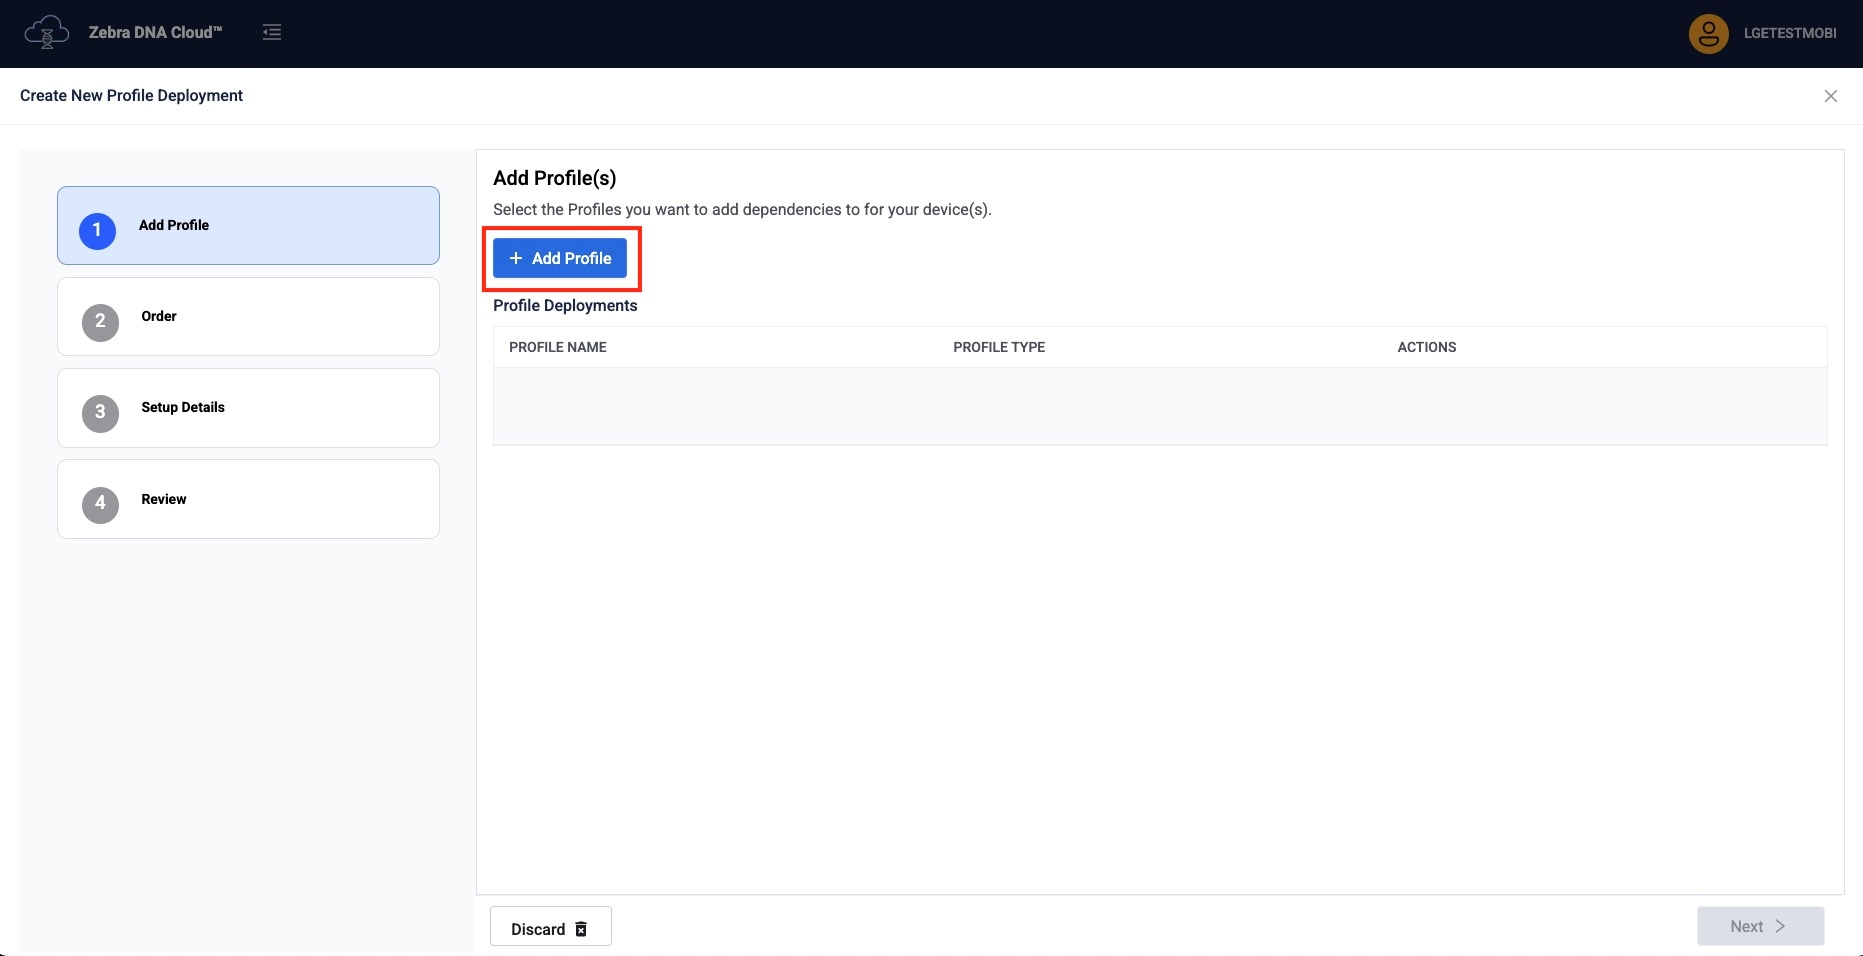The width and height of the screenshot is (1863, 956).
Task: Click the step 3 numbered circle
Action: (100, 412)
